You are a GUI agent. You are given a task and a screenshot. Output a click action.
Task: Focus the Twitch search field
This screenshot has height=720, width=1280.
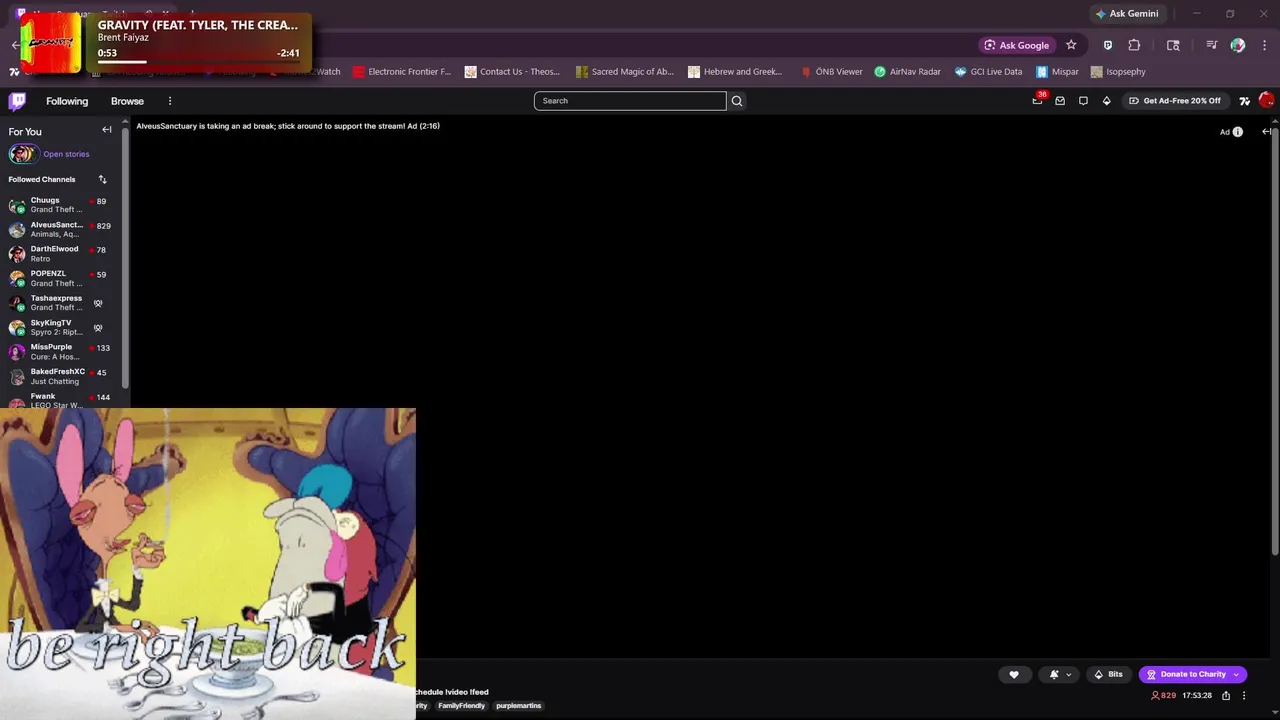(630, 101)
